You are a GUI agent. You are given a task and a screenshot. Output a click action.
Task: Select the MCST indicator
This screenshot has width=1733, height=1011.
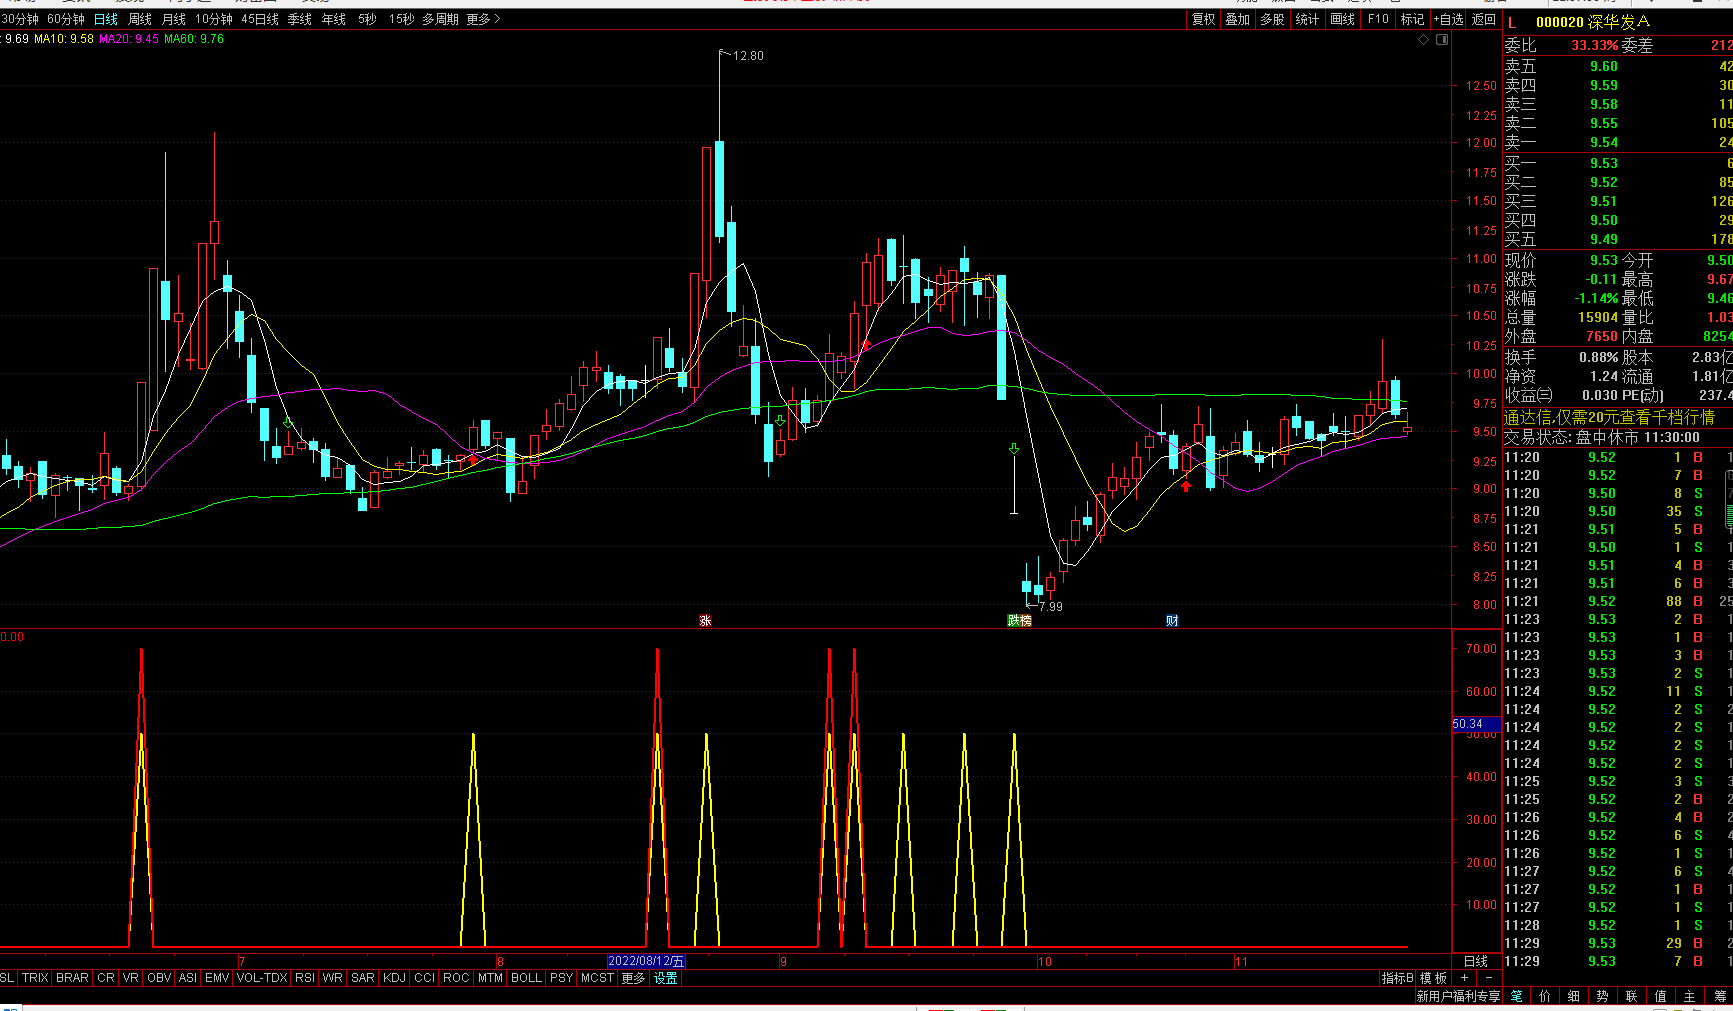pos(597,978)
